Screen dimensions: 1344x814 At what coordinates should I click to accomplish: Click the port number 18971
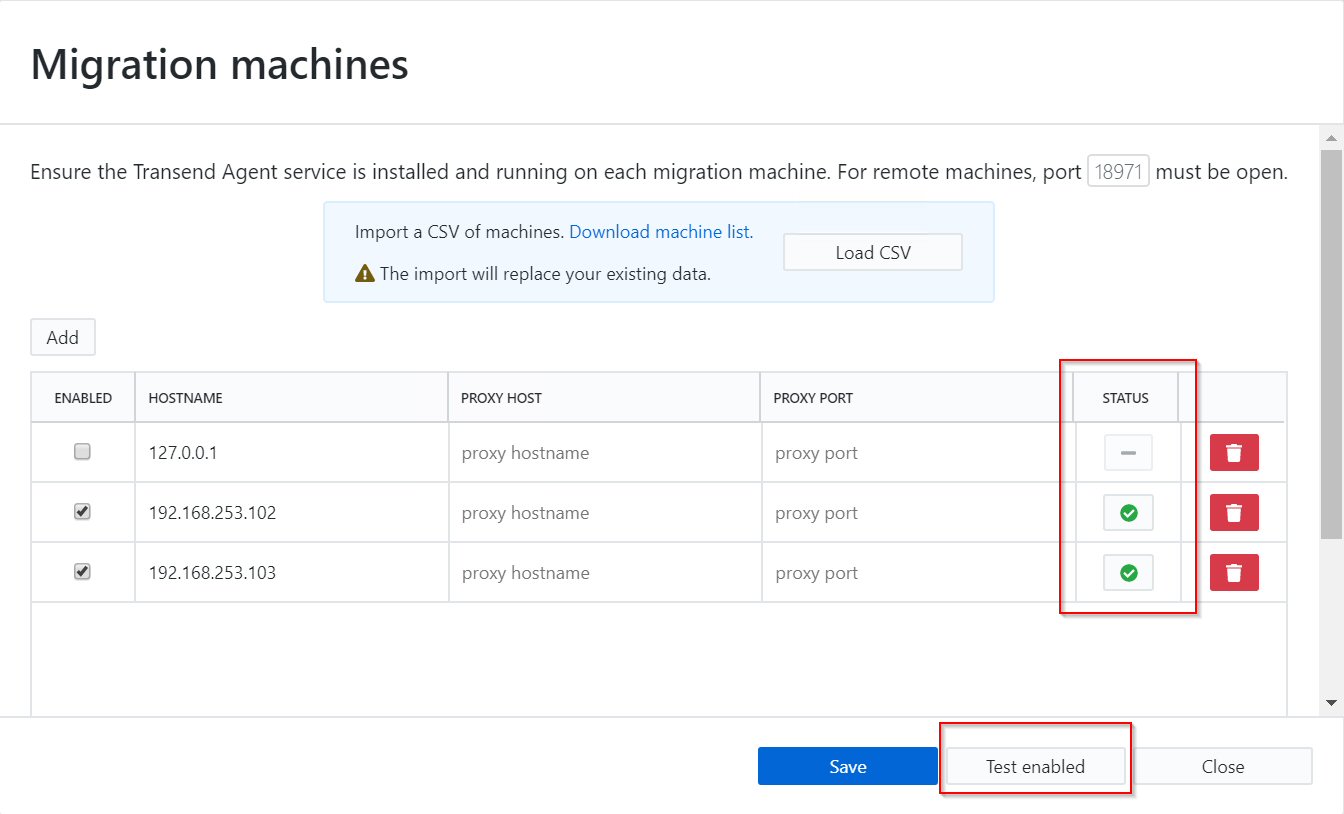click(x=1118, y=172)
